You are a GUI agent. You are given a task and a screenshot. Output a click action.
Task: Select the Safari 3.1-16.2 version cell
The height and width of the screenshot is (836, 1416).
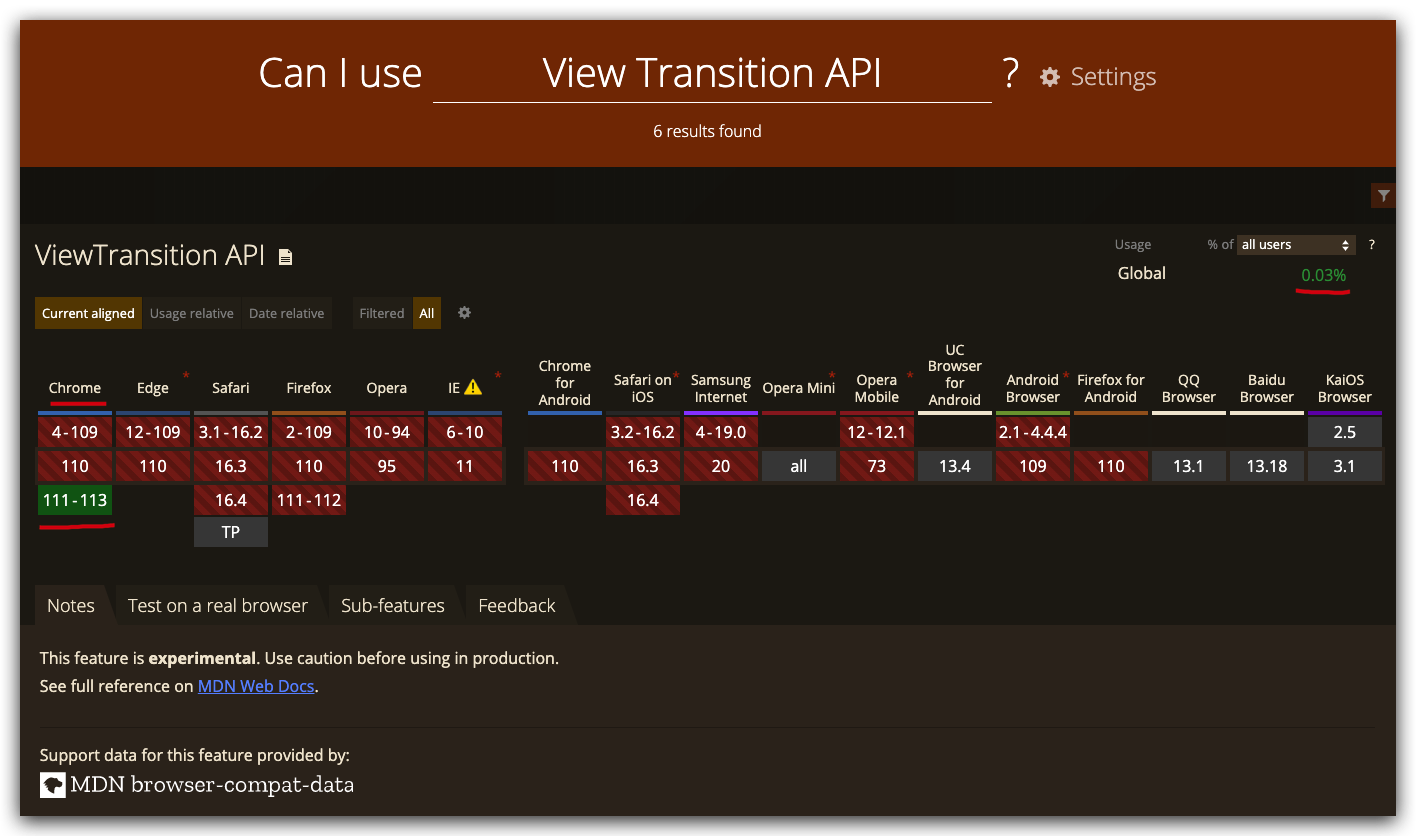pyautogui.click(x=231, y=432)
